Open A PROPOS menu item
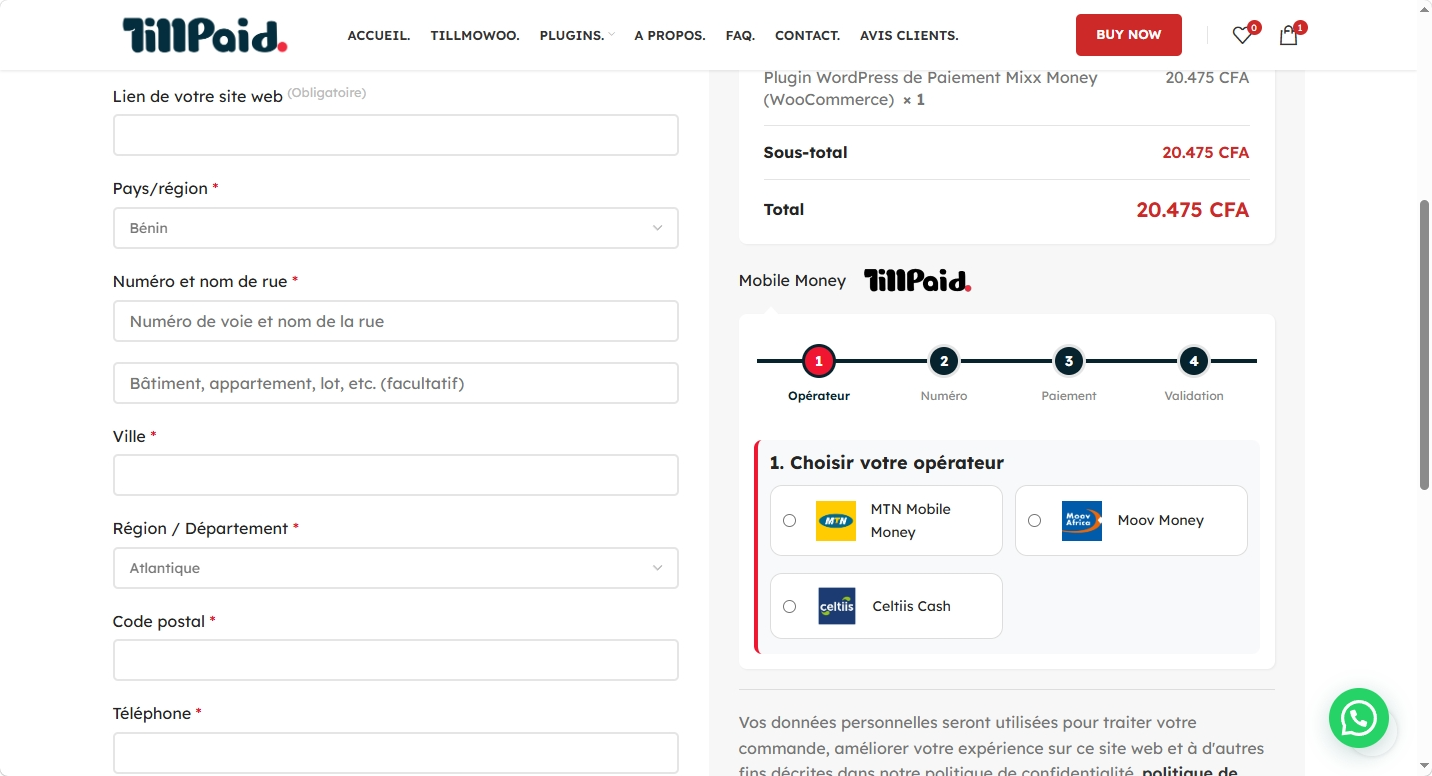The height and width of the screenshot is (776, 1432). pos(670,35)
